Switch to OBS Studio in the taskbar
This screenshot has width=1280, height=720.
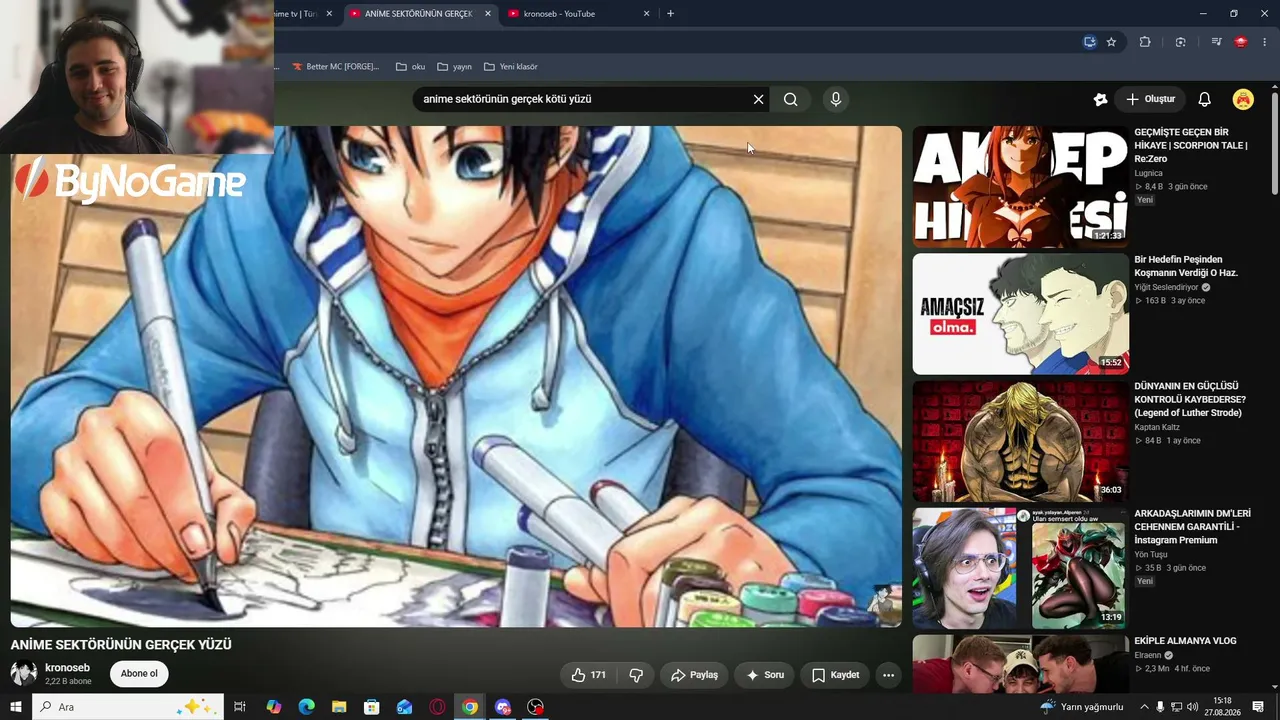[x=536, y=707]
